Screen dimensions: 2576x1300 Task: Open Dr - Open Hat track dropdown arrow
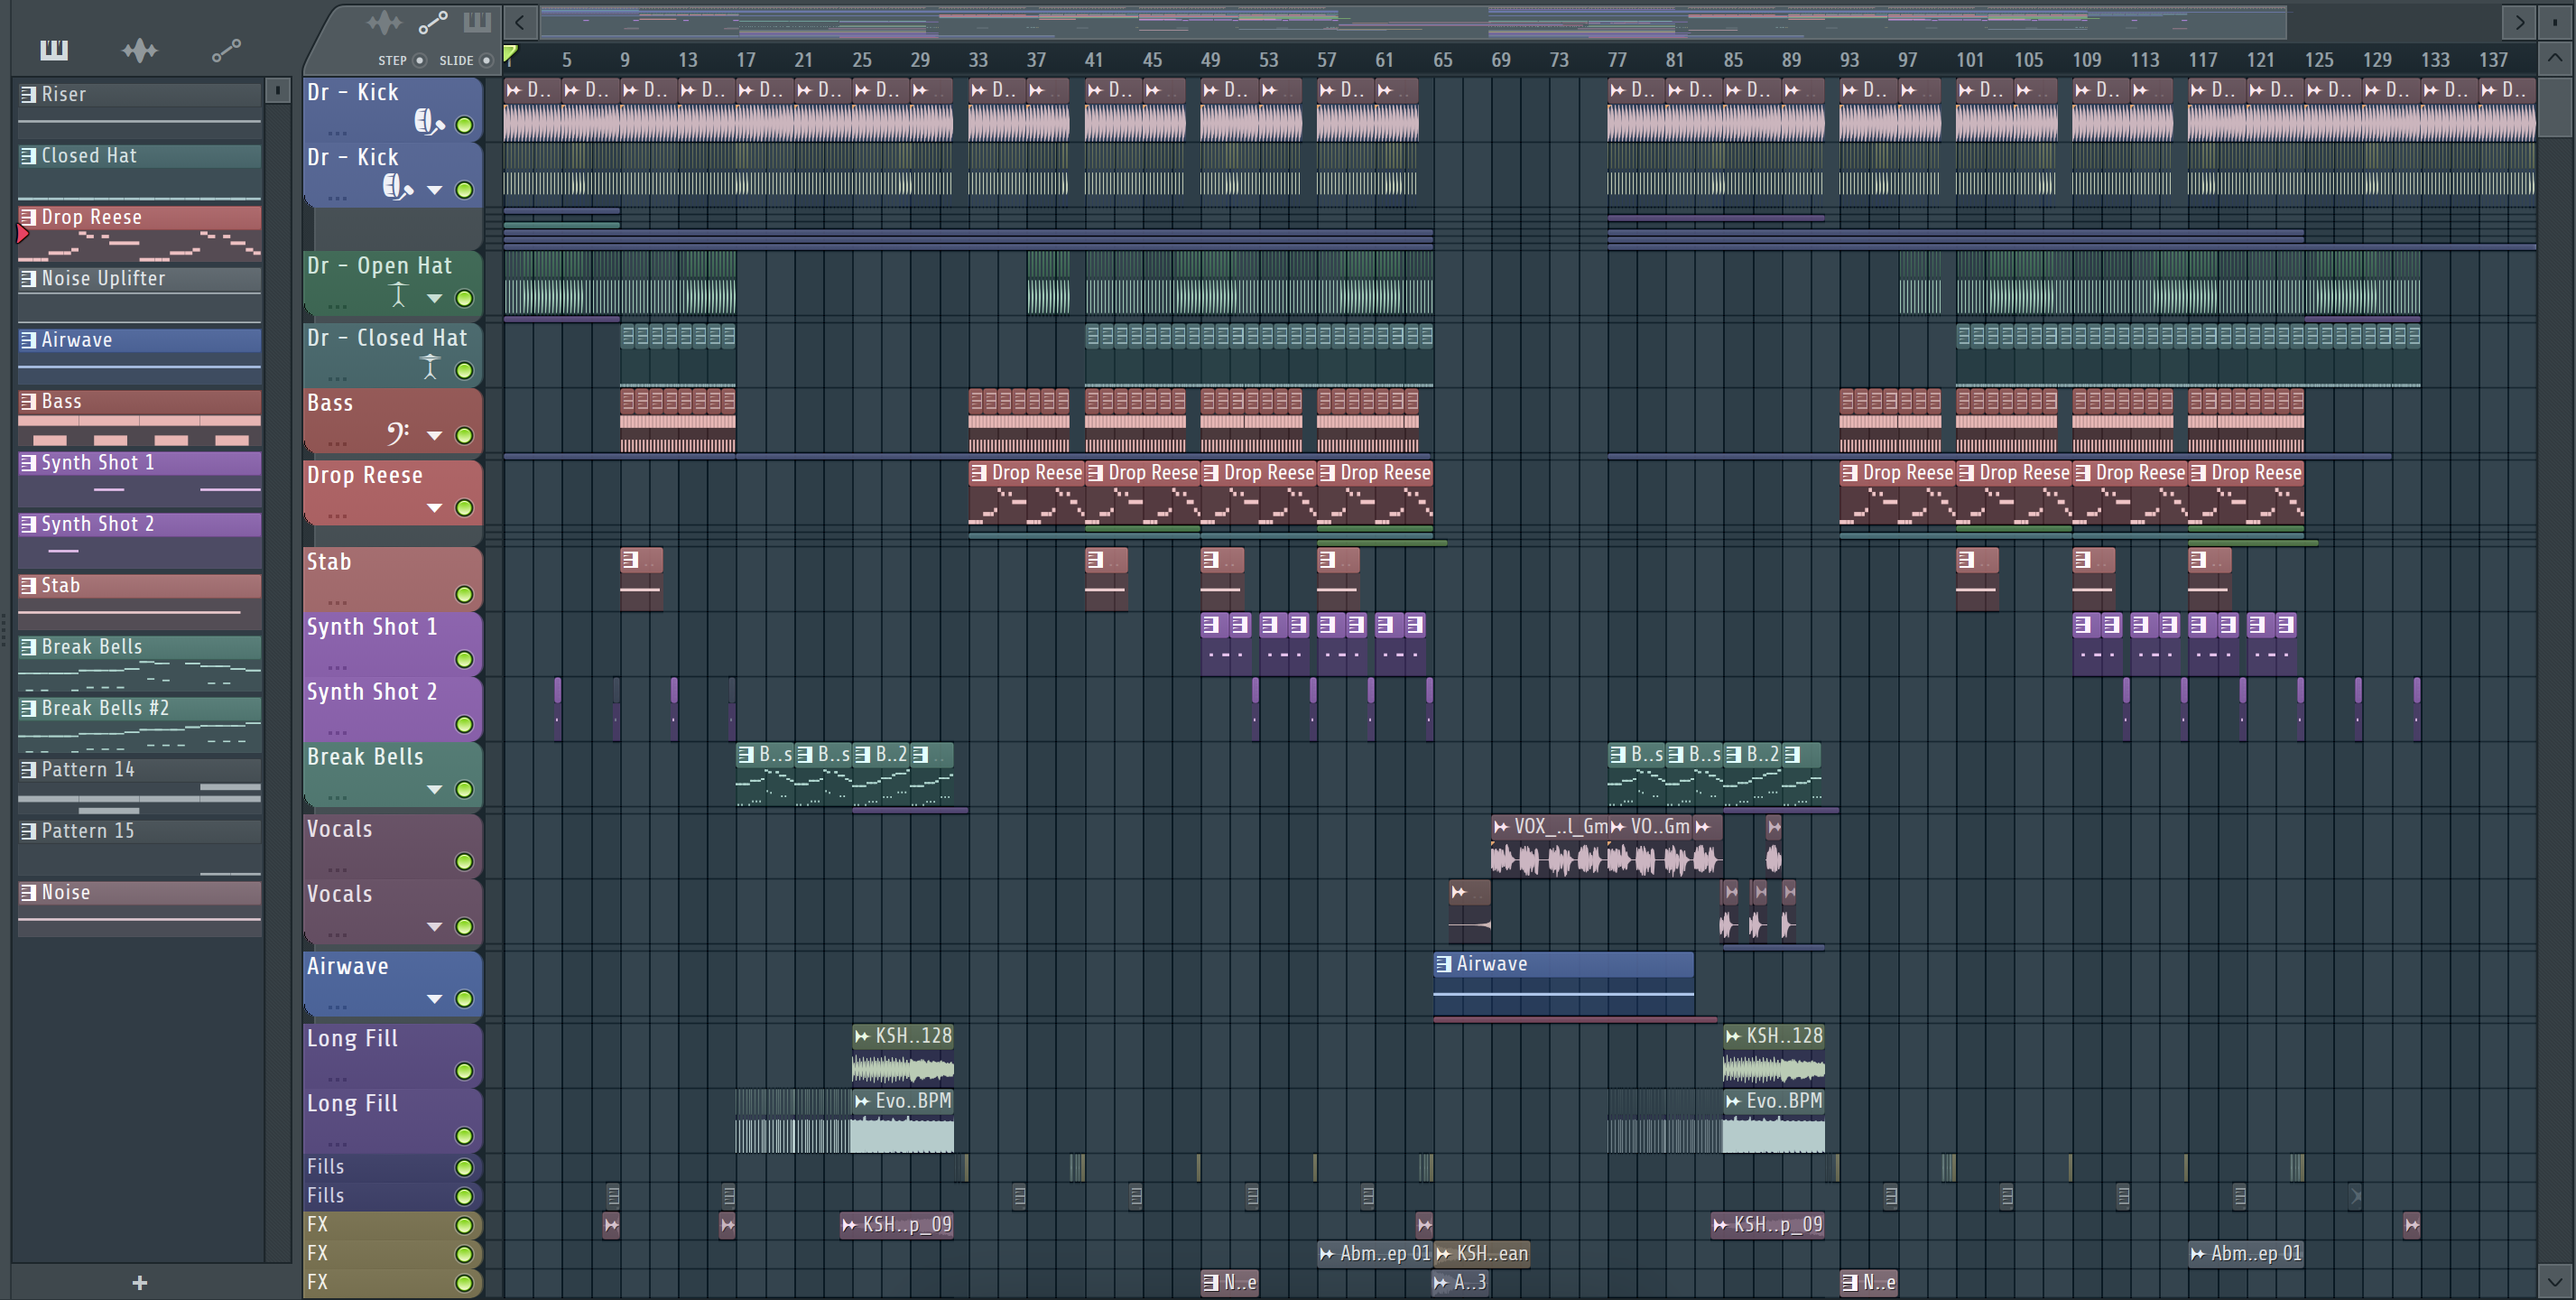tap(434, 298)
